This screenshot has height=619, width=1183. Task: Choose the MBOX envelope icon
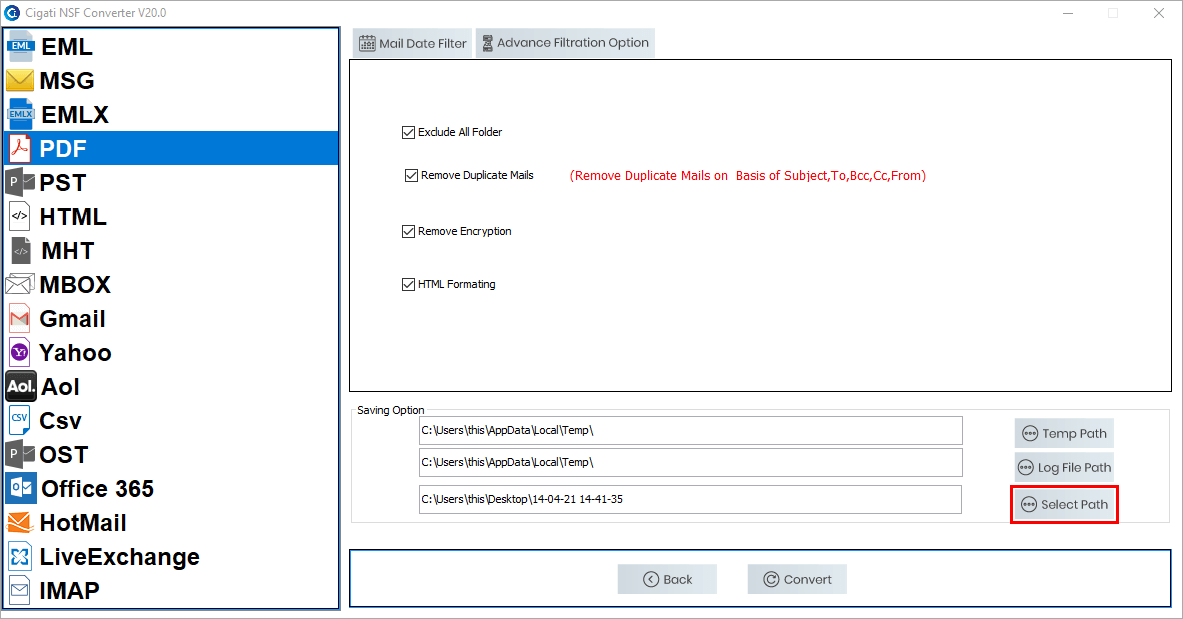pyautogui.click(x=20, y=284)
